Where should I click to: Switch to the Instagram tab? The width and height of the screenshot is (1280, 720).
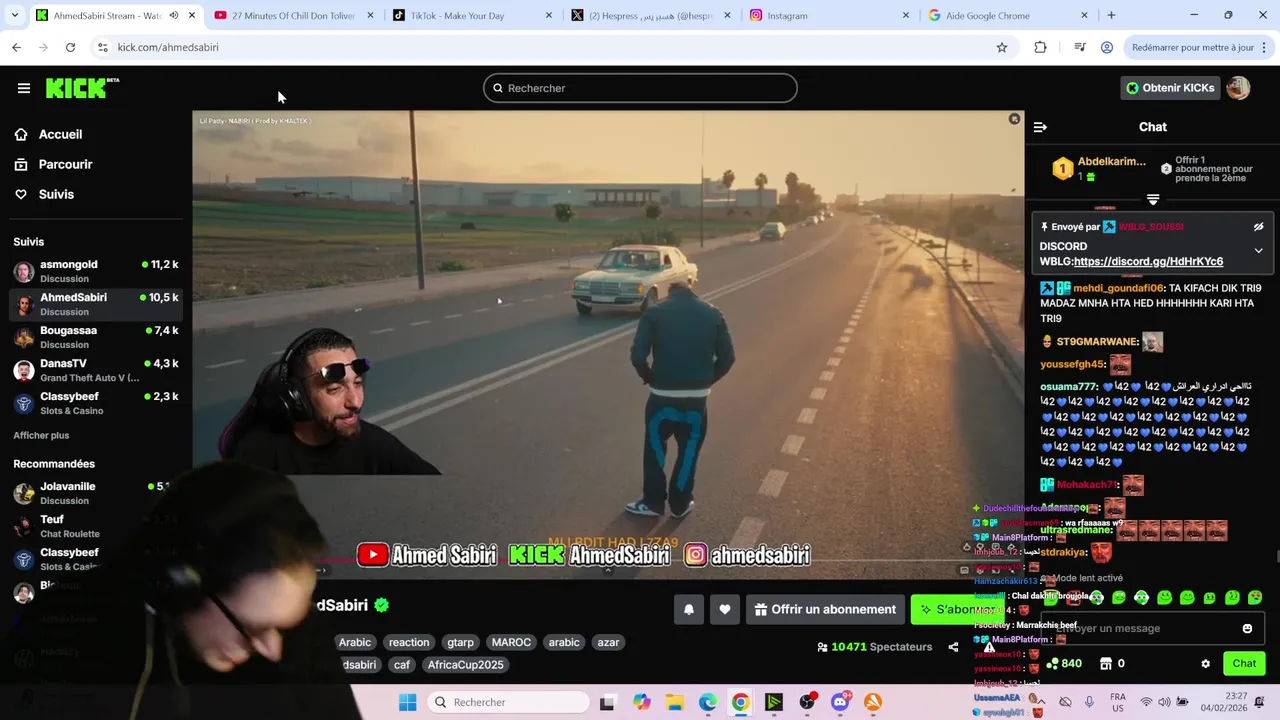click(x=829, y=15)
